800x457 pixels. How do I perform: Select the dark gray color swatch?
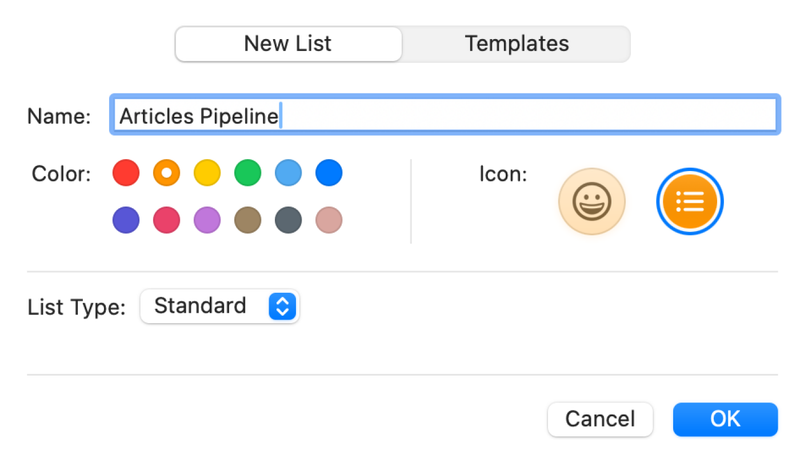(288, 220)
